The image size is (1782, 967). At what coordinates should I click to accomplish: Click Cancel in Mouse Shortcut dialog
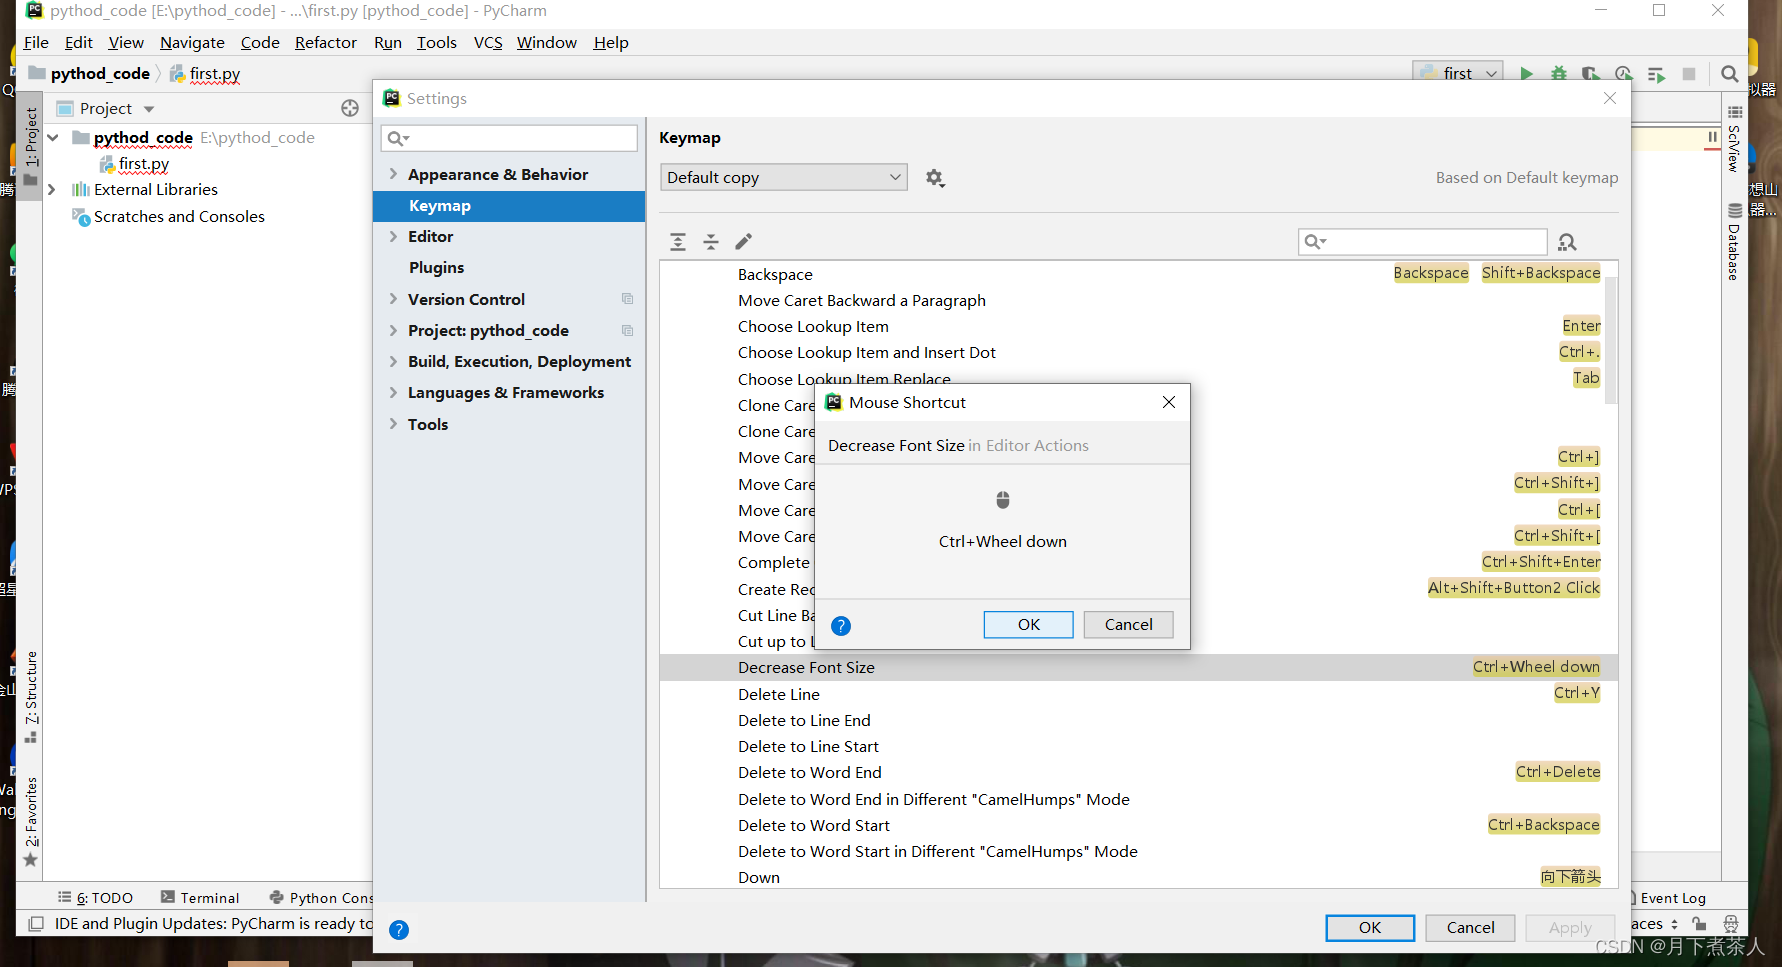click(1129, 624)
